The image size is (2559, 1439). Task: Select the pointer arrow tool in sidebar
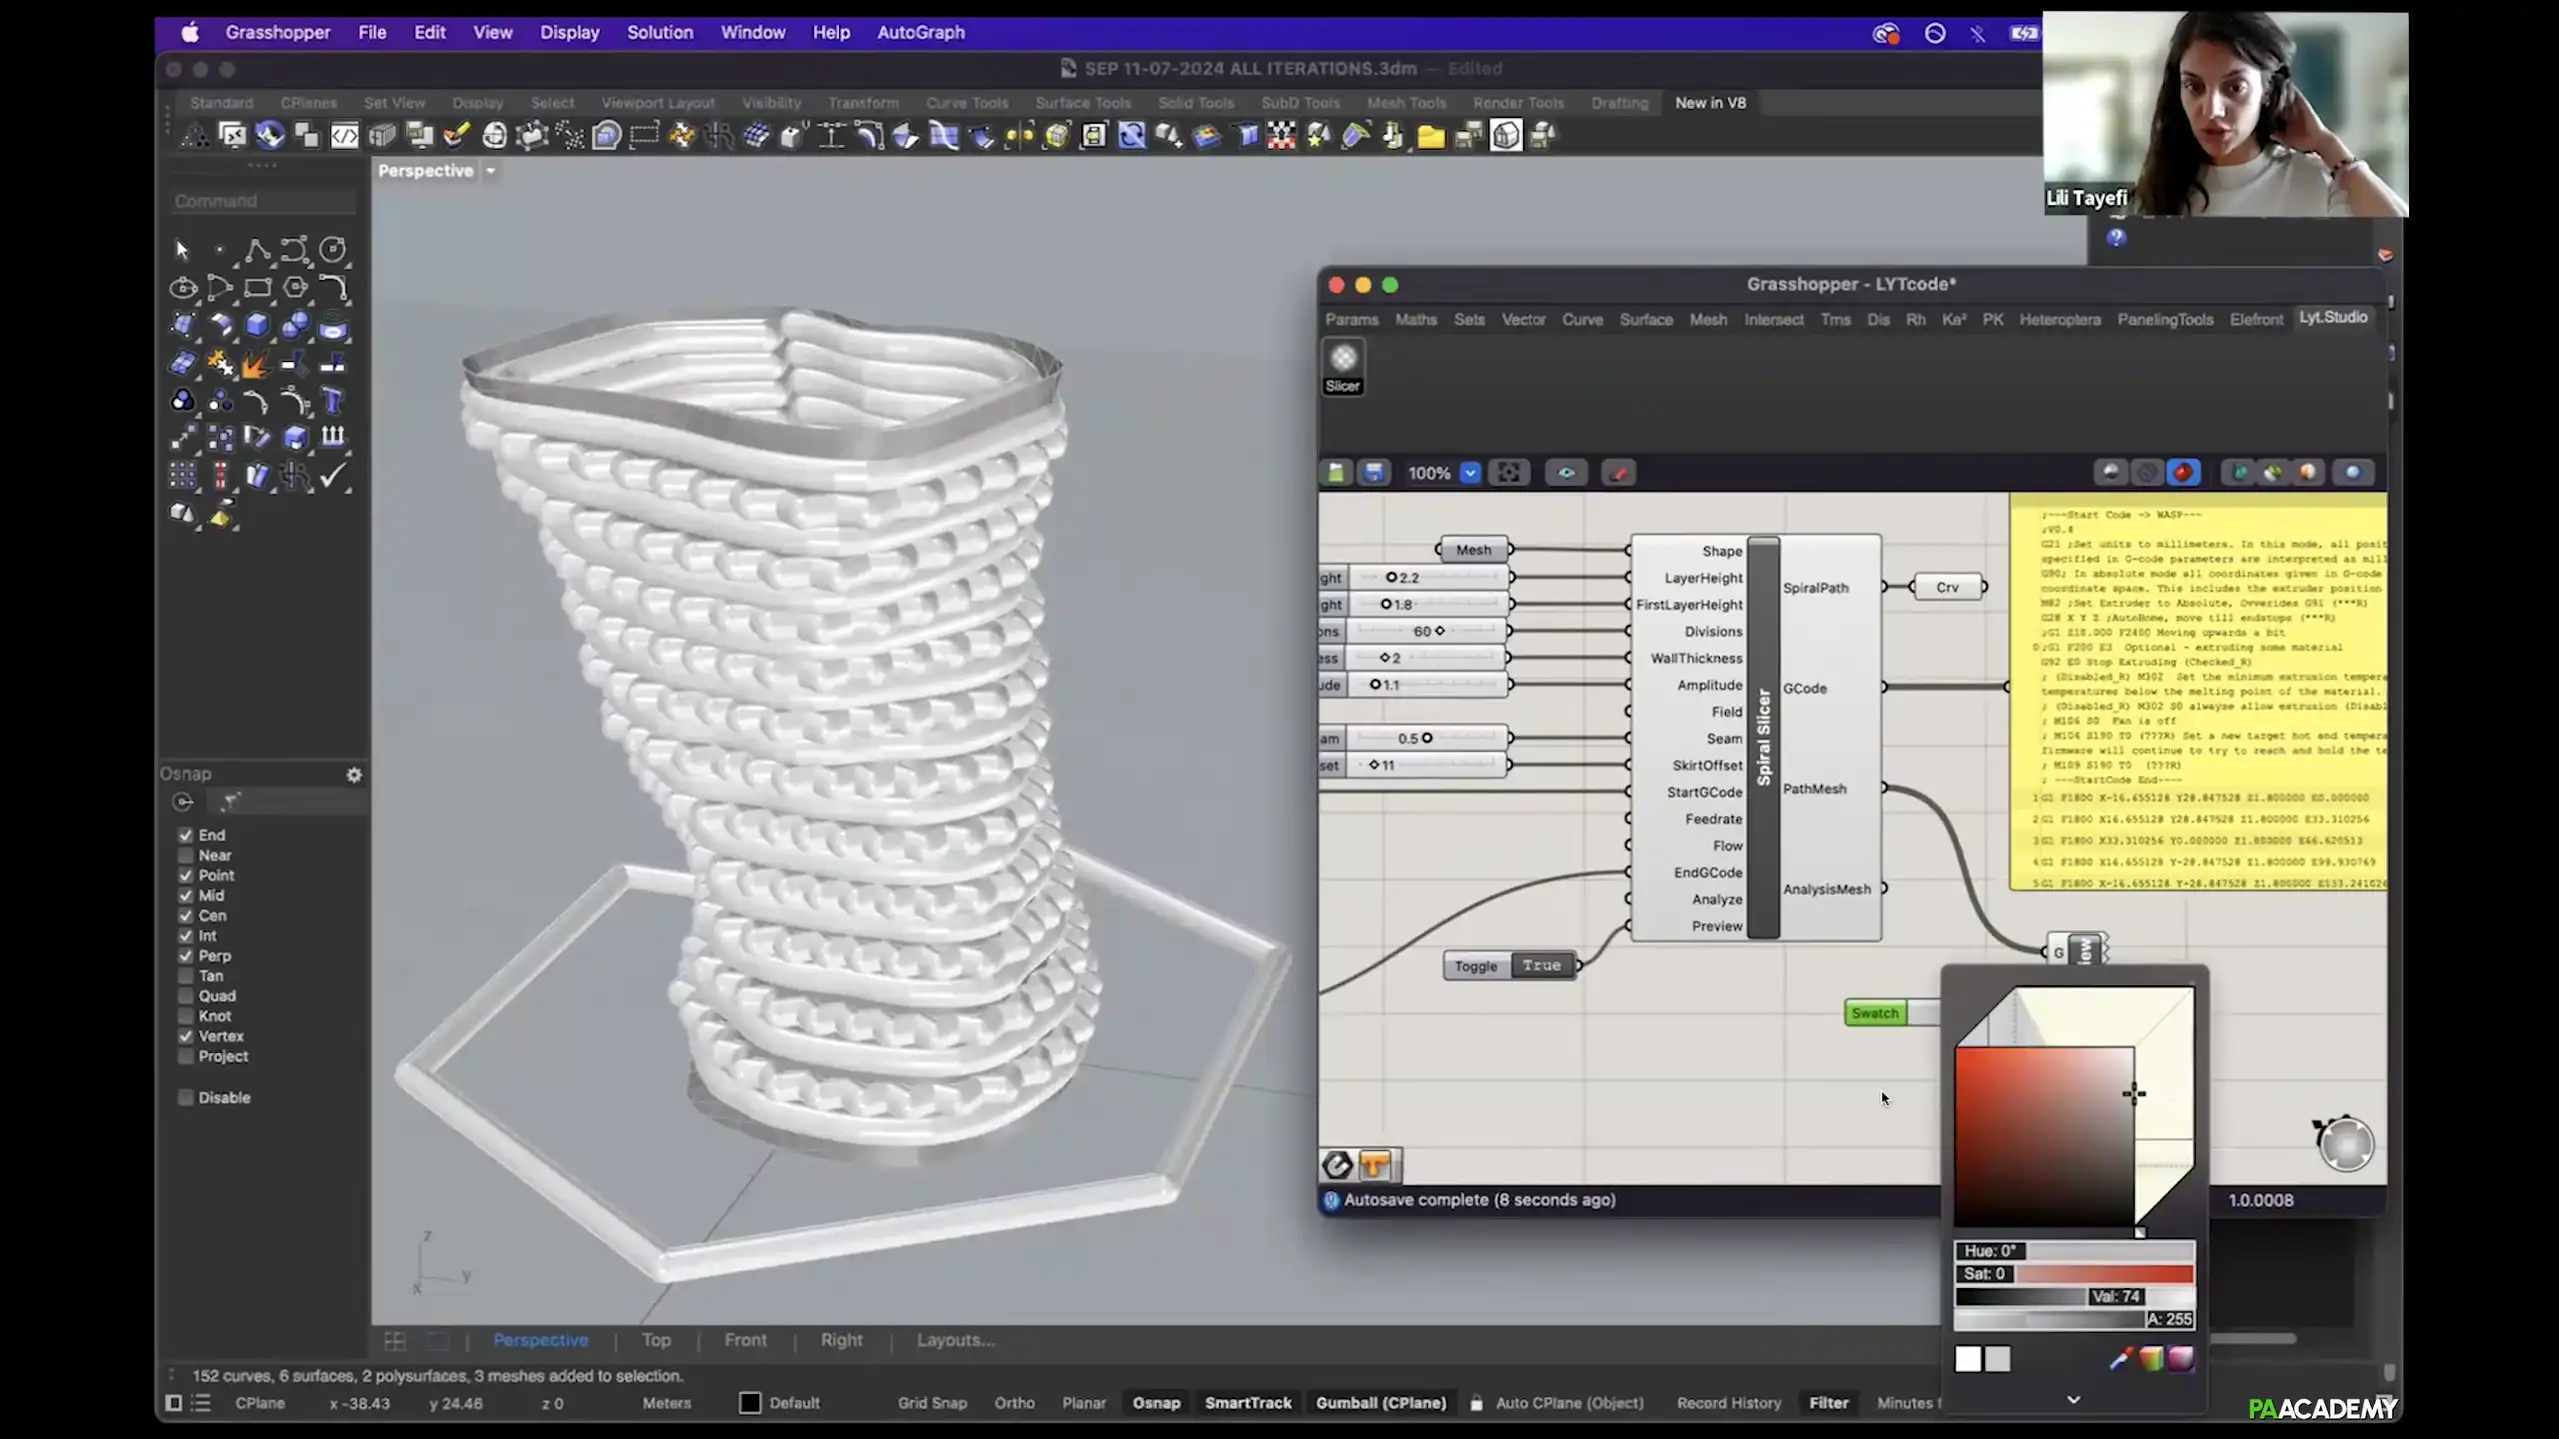click(x=182, y=250)
